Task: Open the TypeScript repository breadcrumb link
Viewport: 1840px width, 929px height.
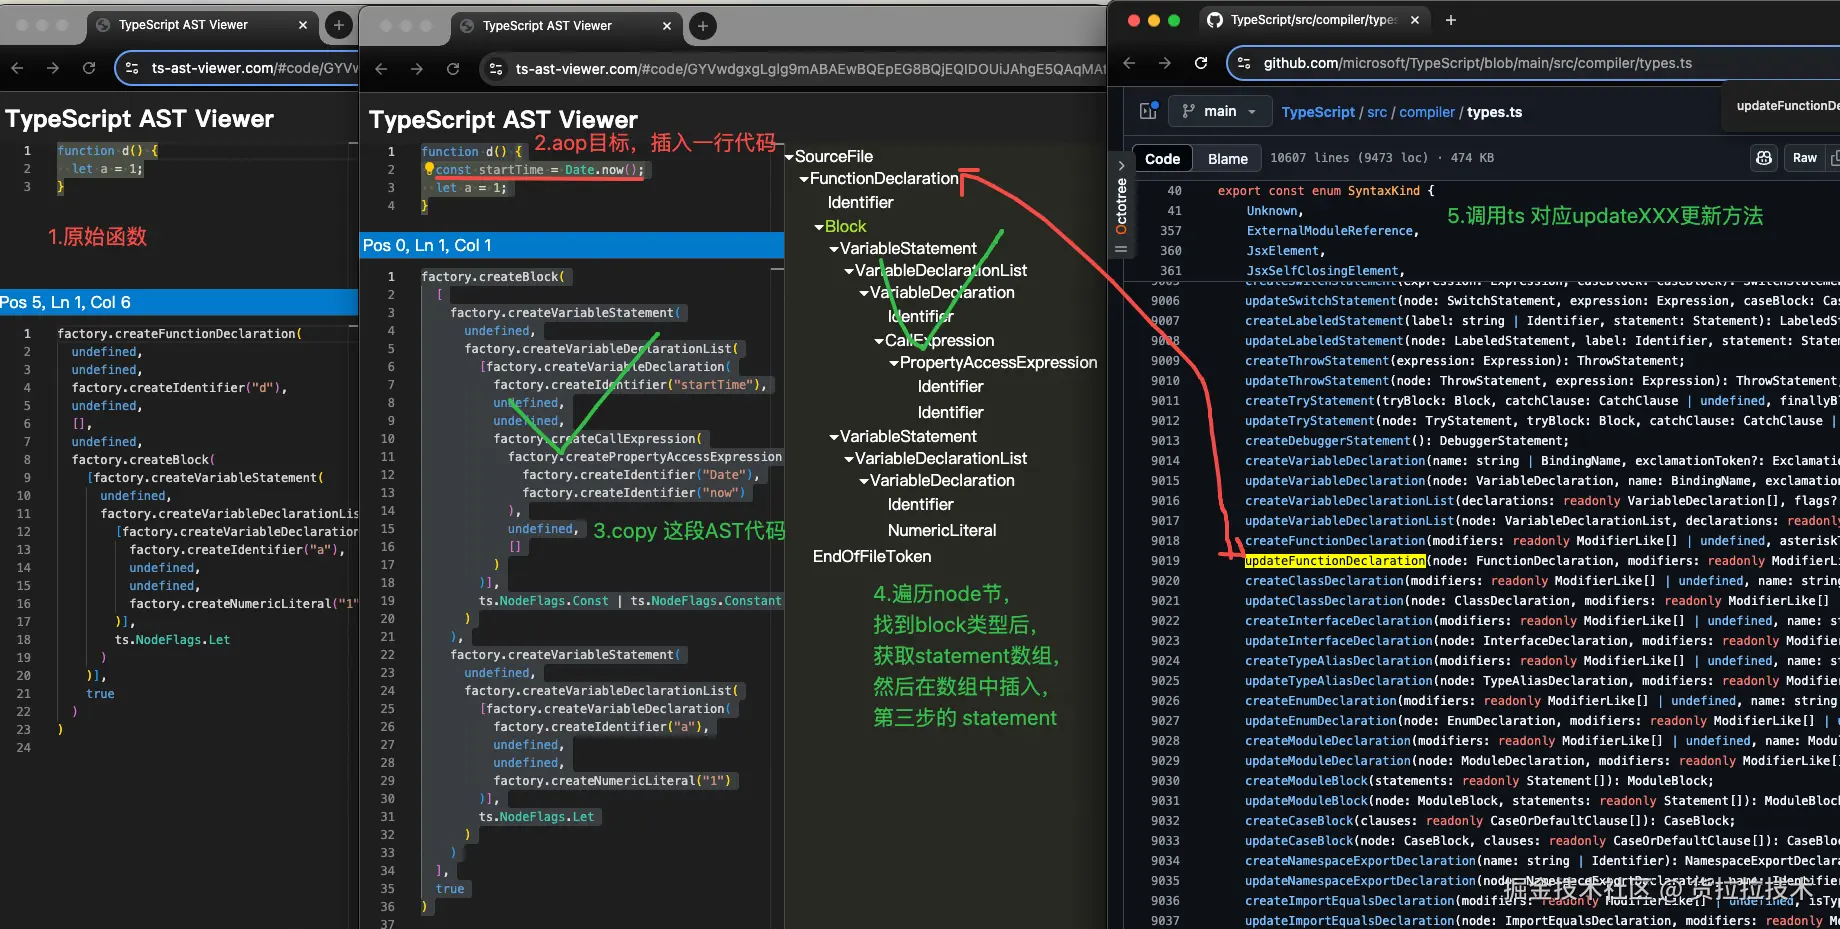Action: [x=1318, y=112]
